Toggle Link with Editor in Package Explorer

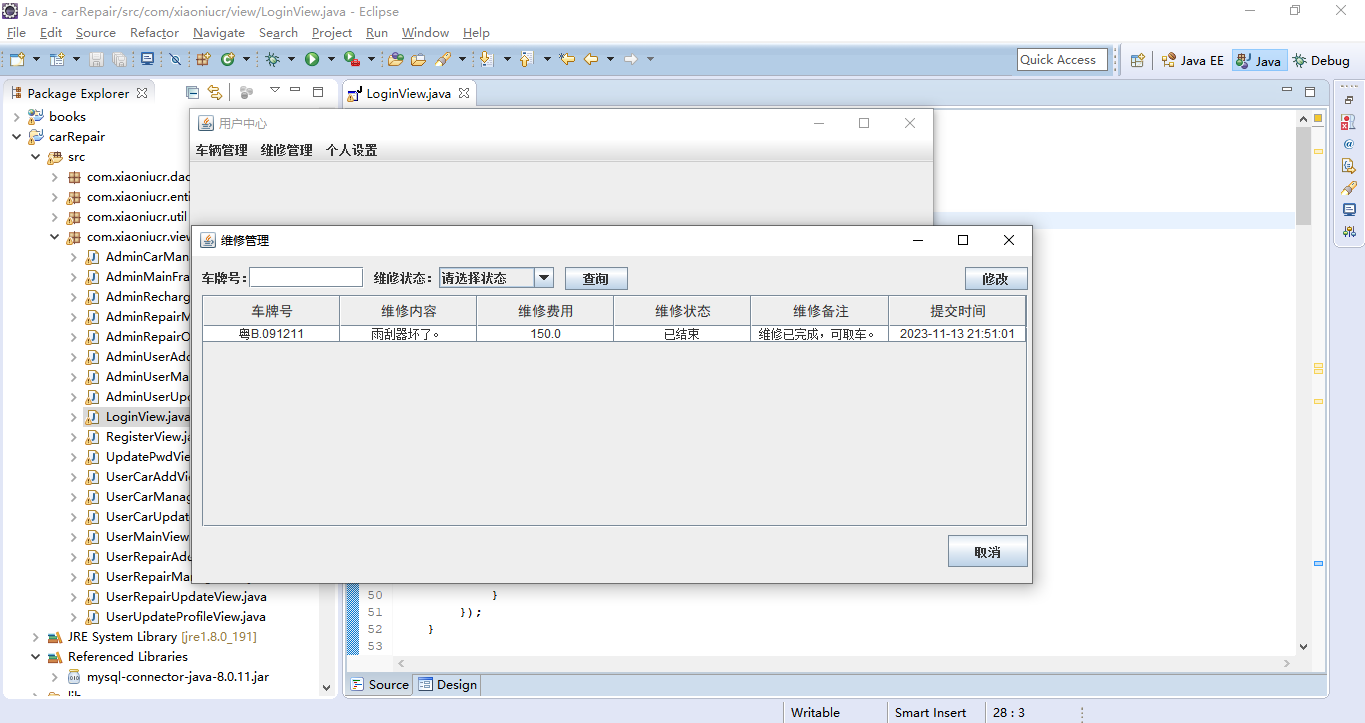click(215, 93)
